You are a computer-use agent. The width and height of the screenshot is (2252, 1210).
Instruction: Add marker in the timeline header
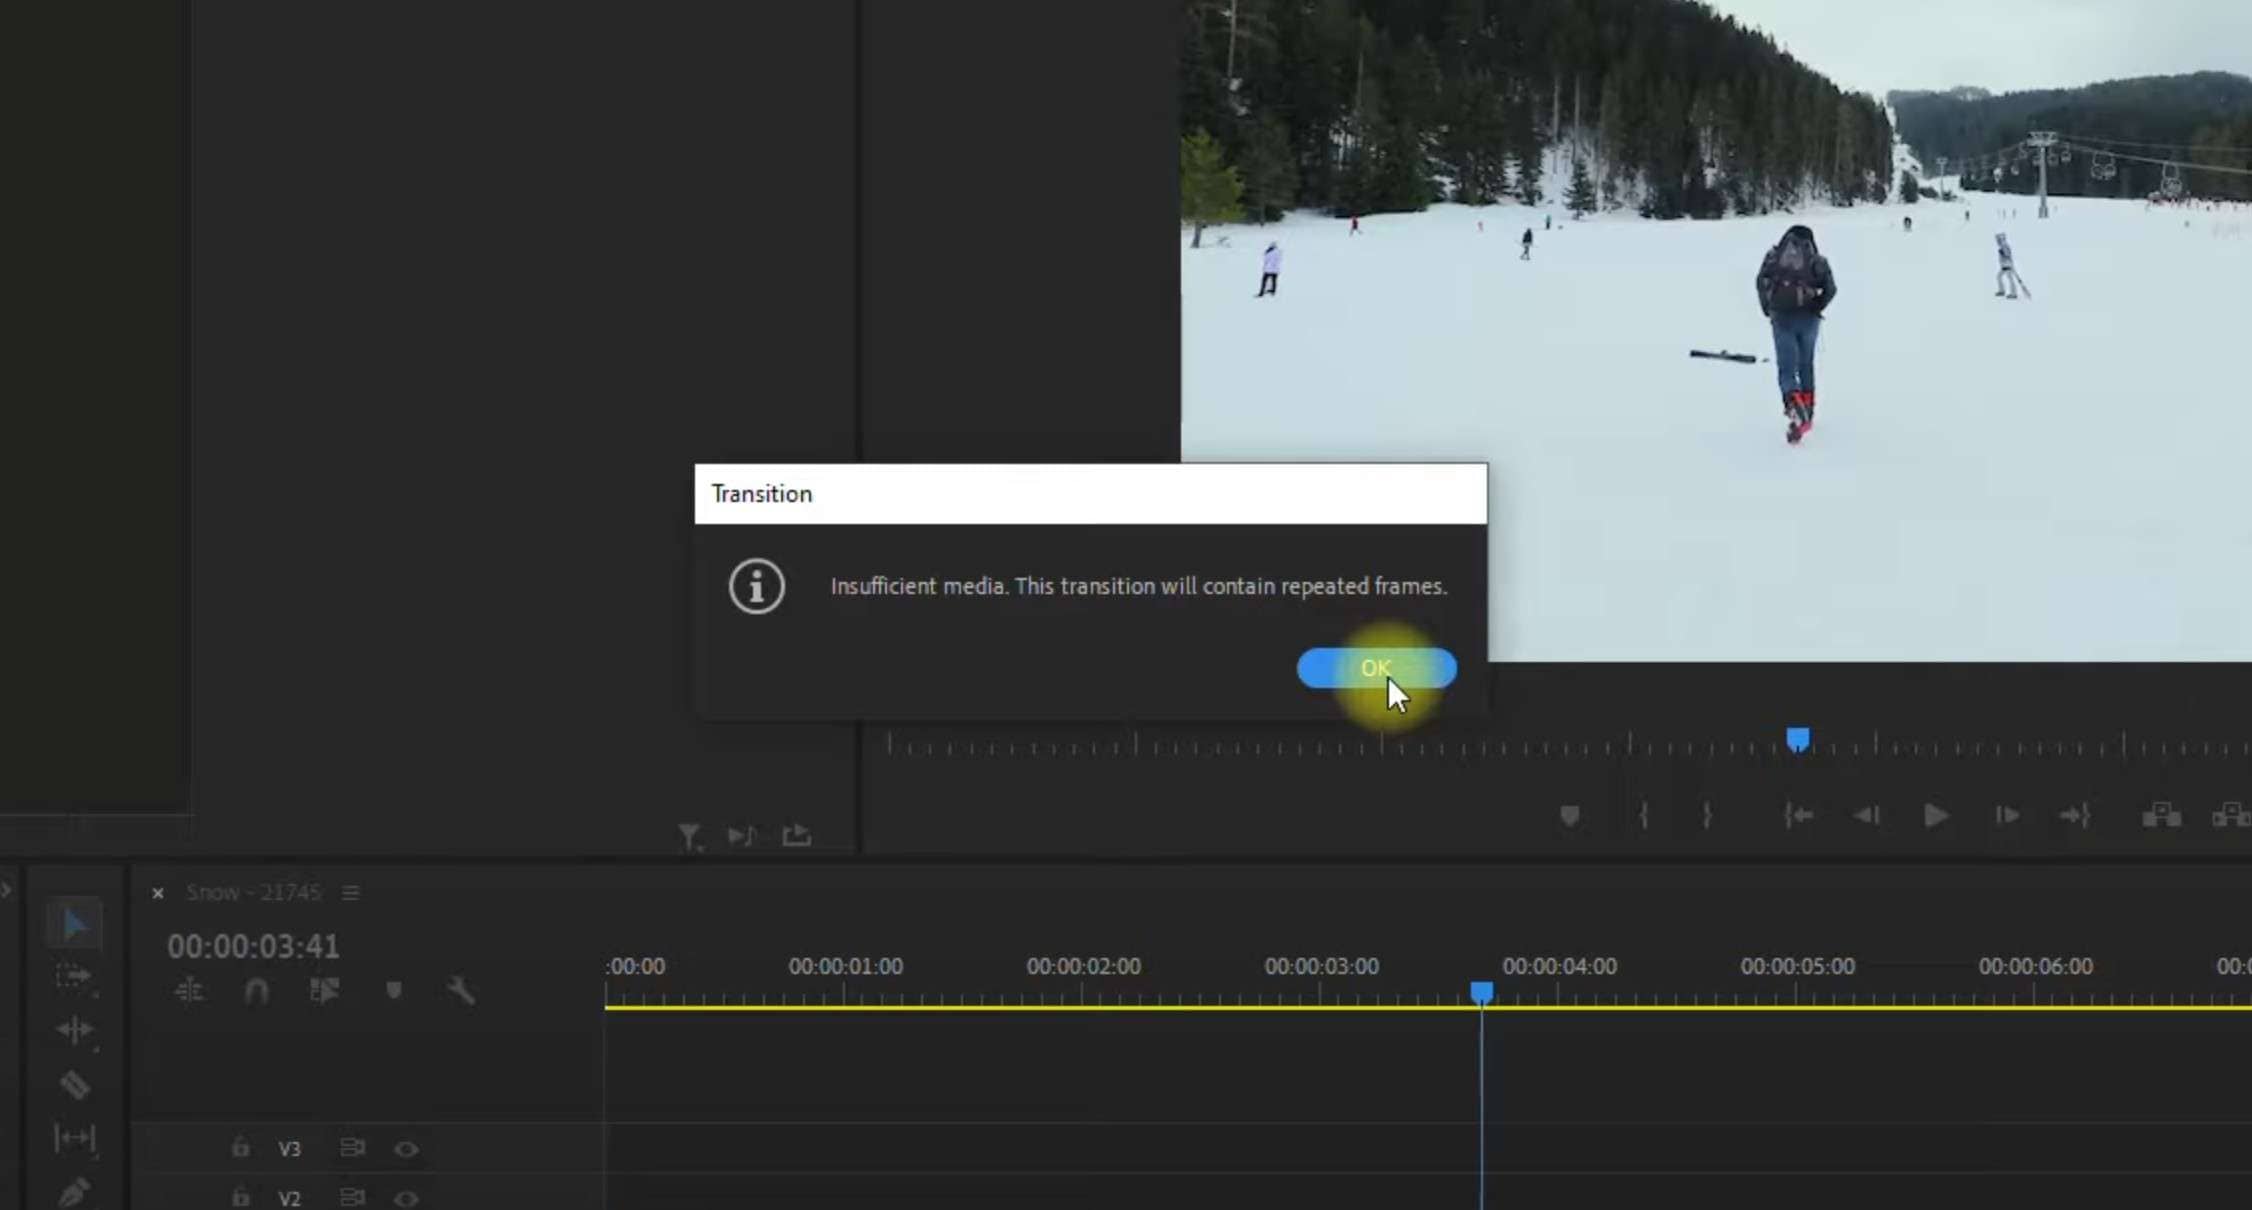394,991
